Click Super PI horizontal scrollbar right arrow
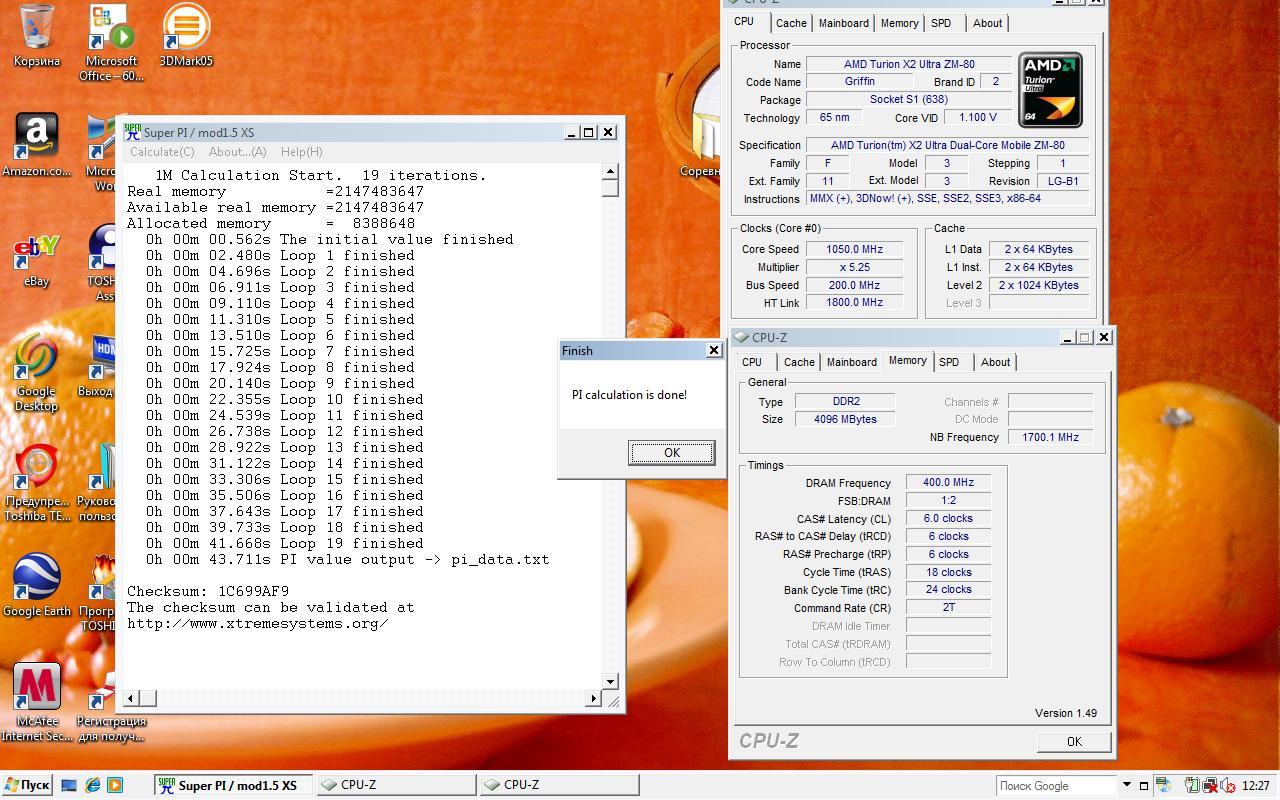 click(593, 698)
